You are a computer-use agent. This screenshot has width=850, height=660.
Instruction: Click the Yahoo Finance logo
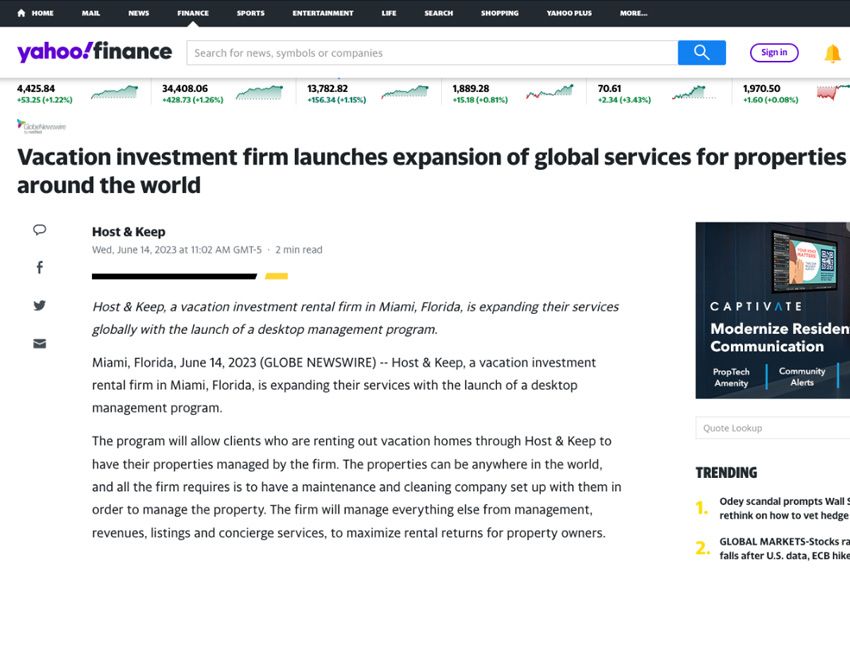click(94, 52)
